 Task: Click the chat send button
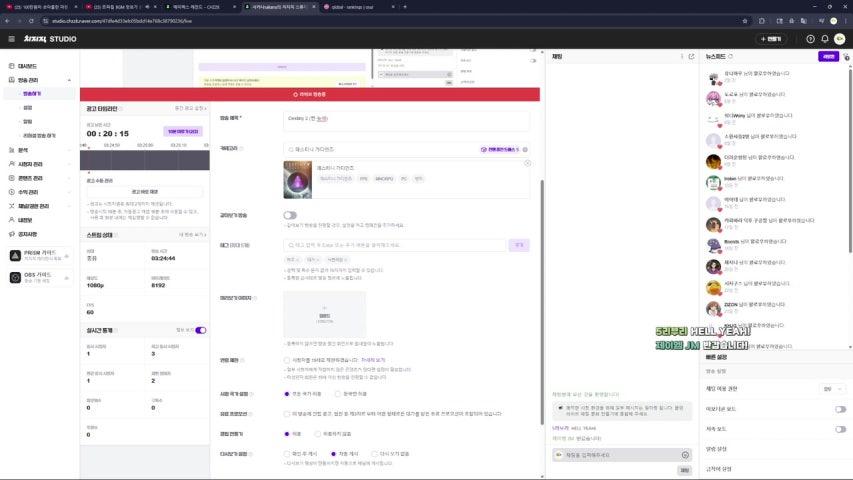[x=684, y=470]
